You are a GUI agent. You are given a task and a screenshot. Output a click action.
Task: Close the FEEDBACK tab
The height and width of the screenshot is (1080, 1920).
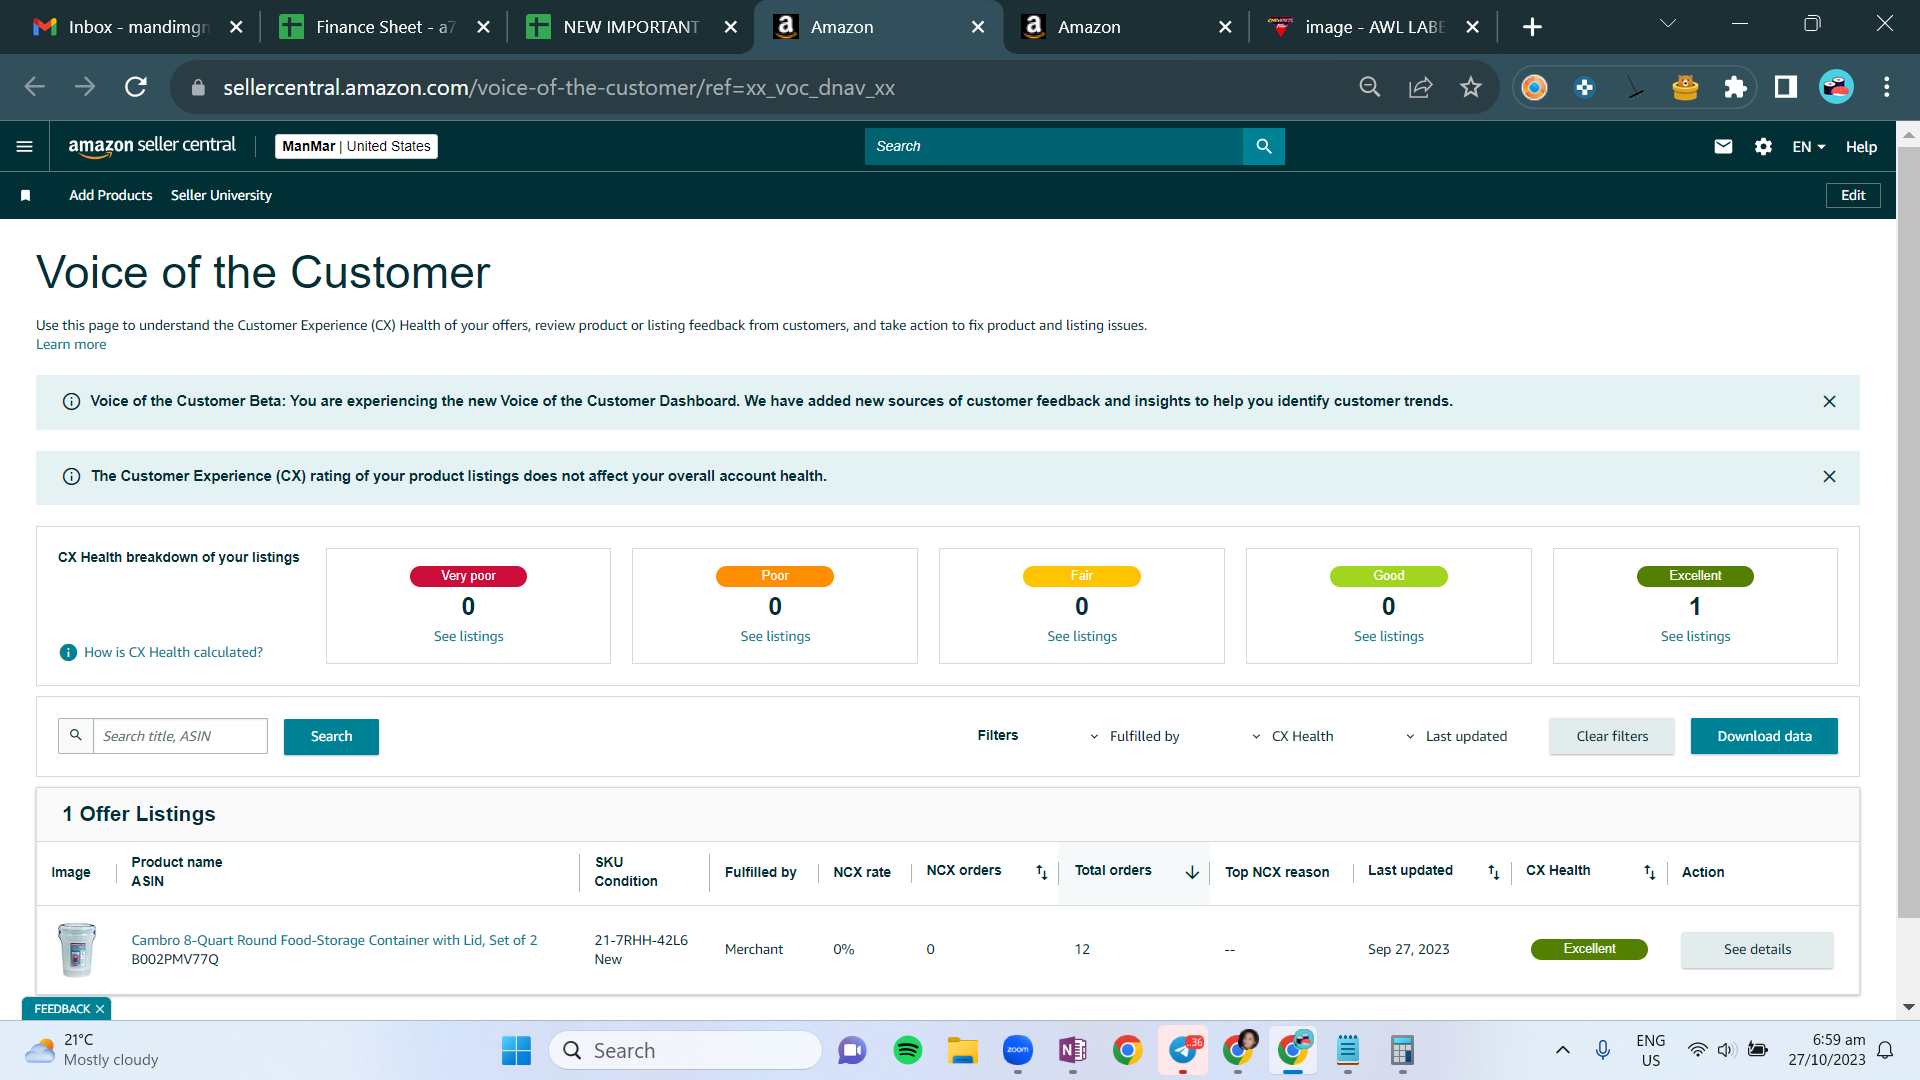[100, 1010]
